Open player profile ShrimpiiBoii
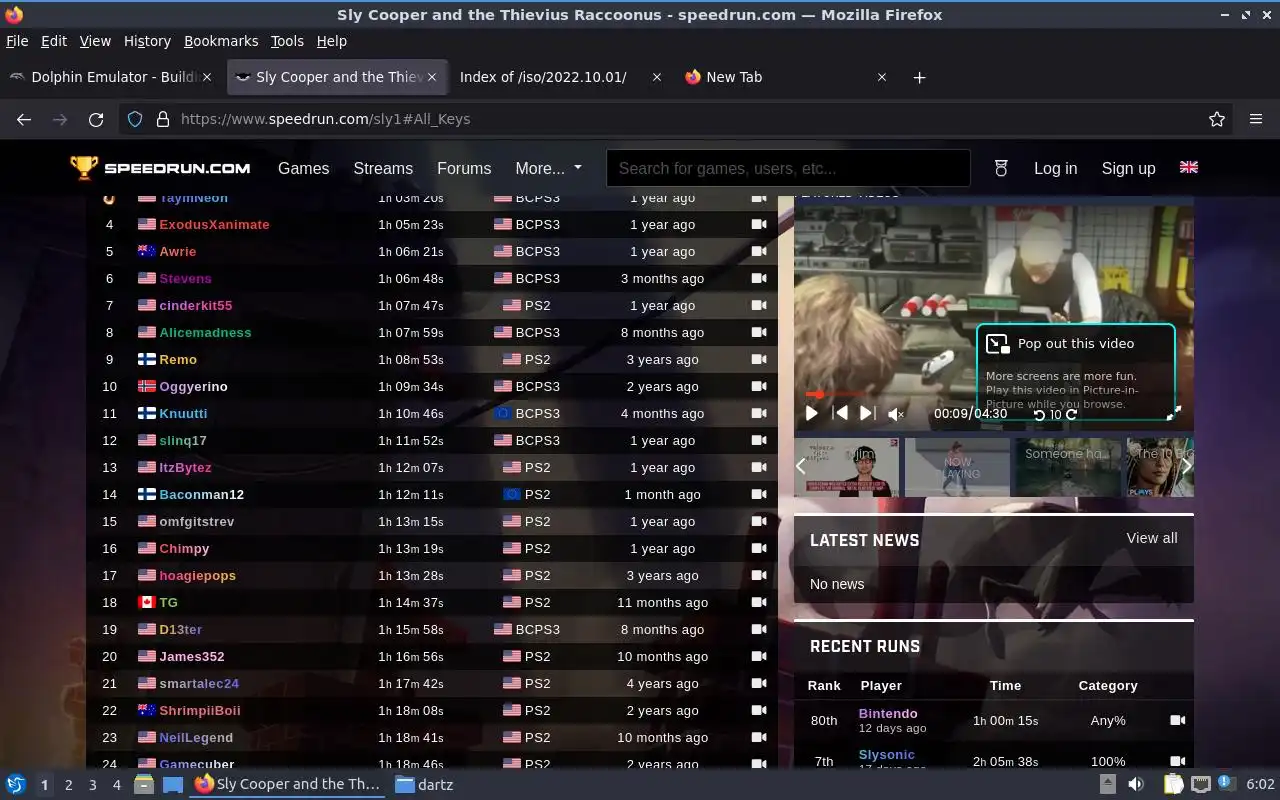The width and height of the screenshot is (1280, 800). [200, 710]
